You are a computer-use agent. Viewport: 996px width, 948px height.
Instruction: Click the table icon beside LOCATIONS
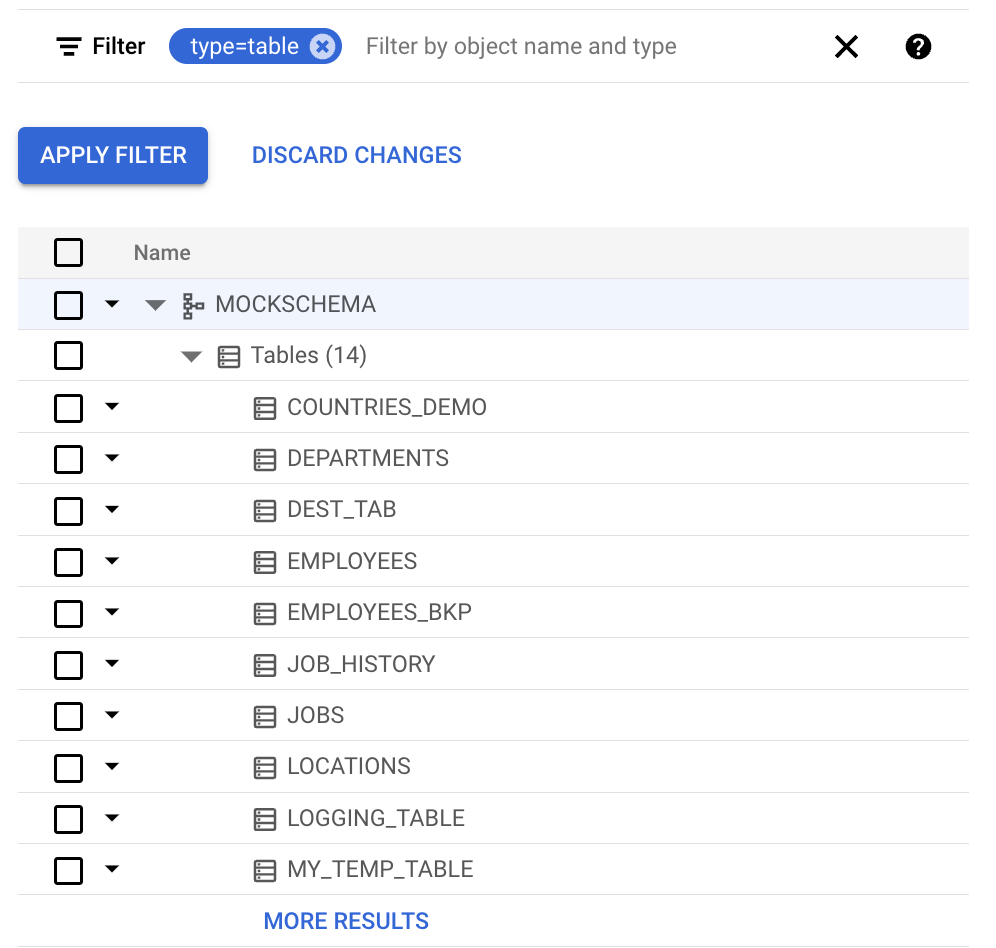click(264, 766)
